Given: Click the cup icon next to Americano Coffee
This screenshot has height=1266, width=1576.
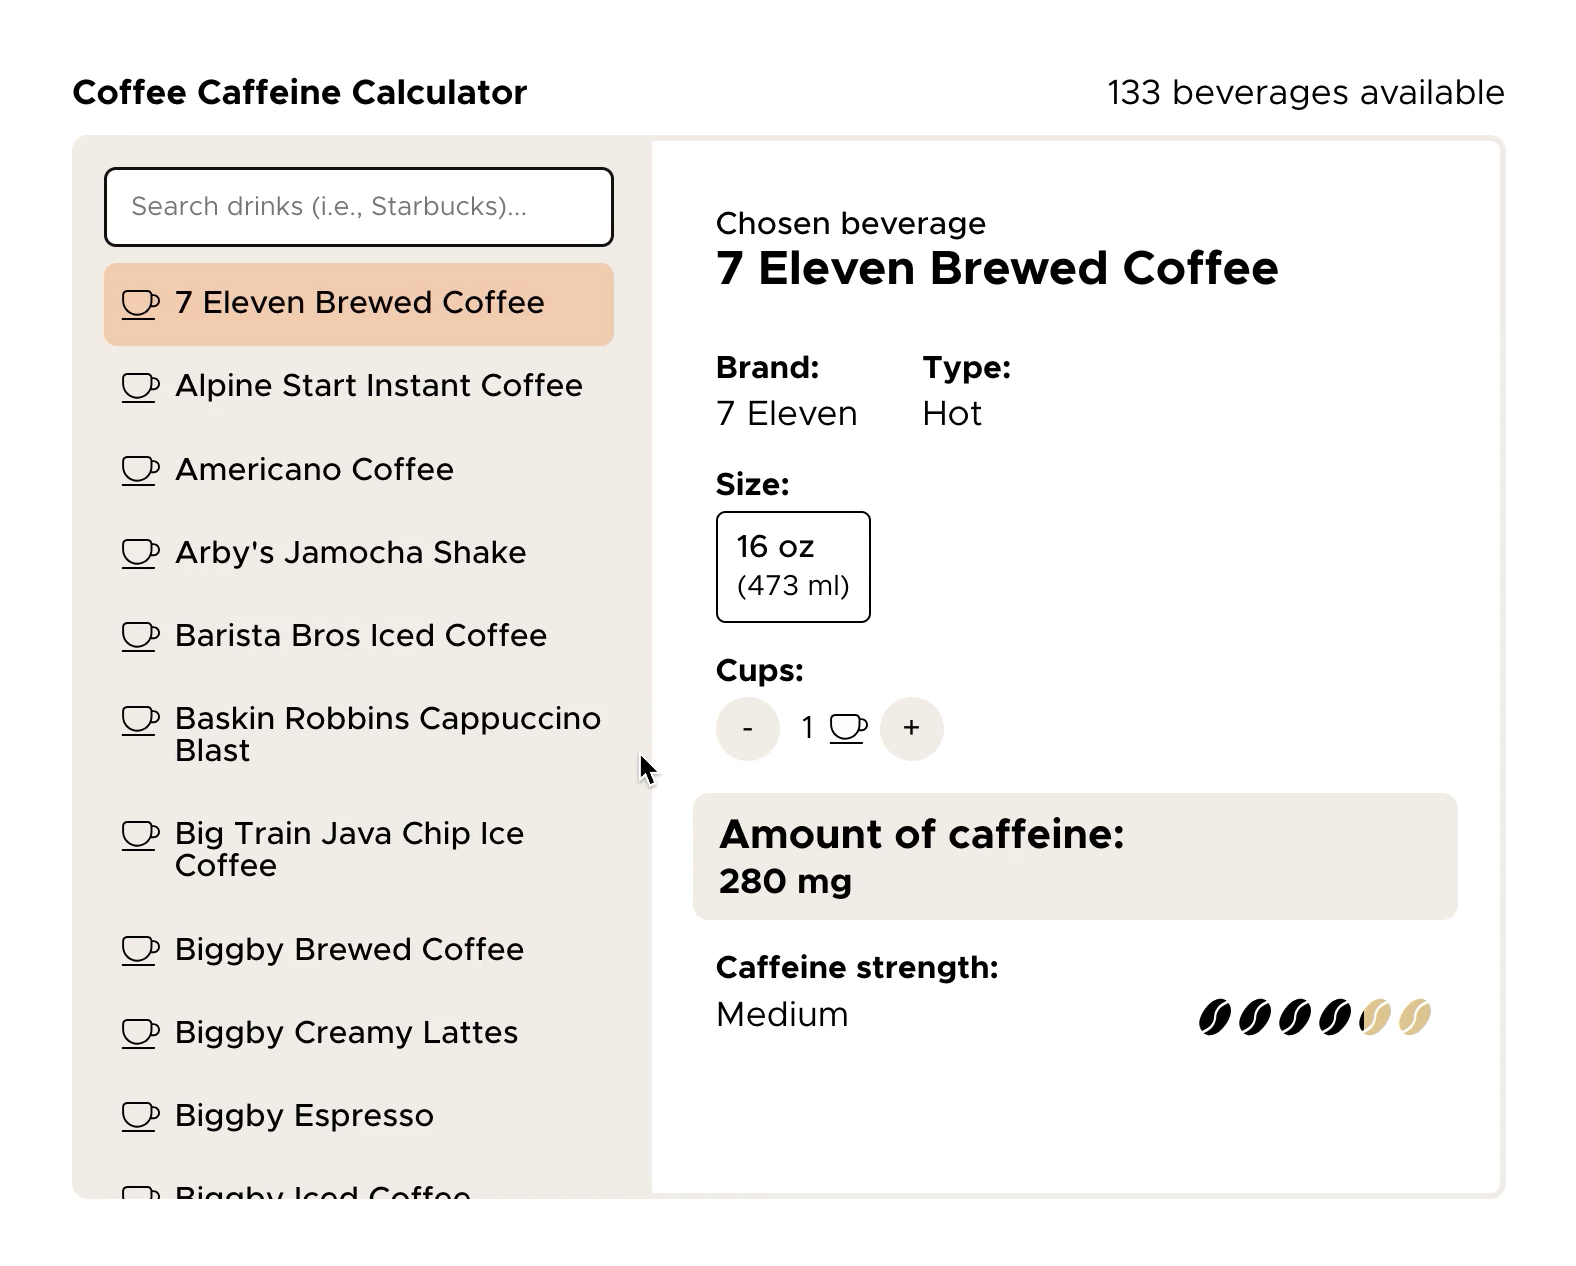Looking at the screenshot, I should click(140, 470).
